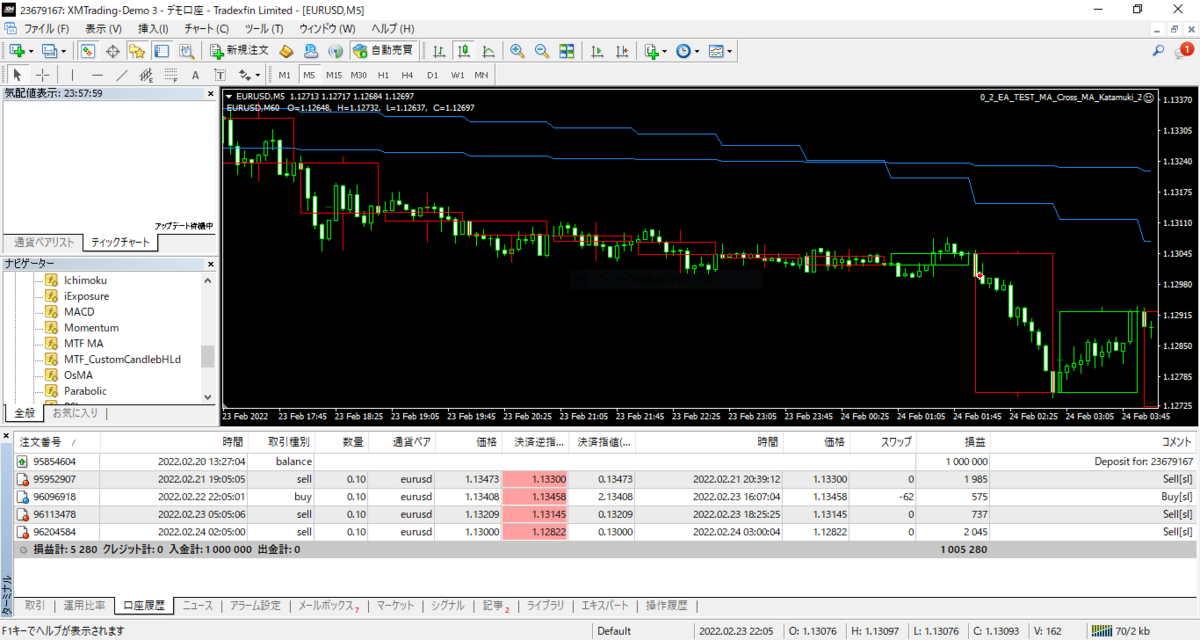Image resolution: width=1200 pixels, height=640 pixels.
Task: Switch chart to M1 timeframe
Action: pos(284,75)
